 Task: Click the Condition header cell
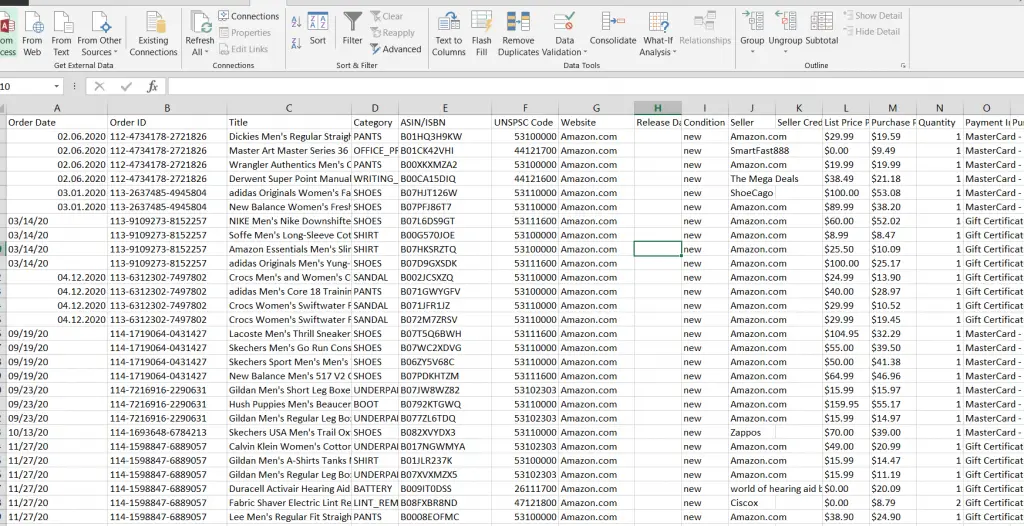(x=705, y=122)
